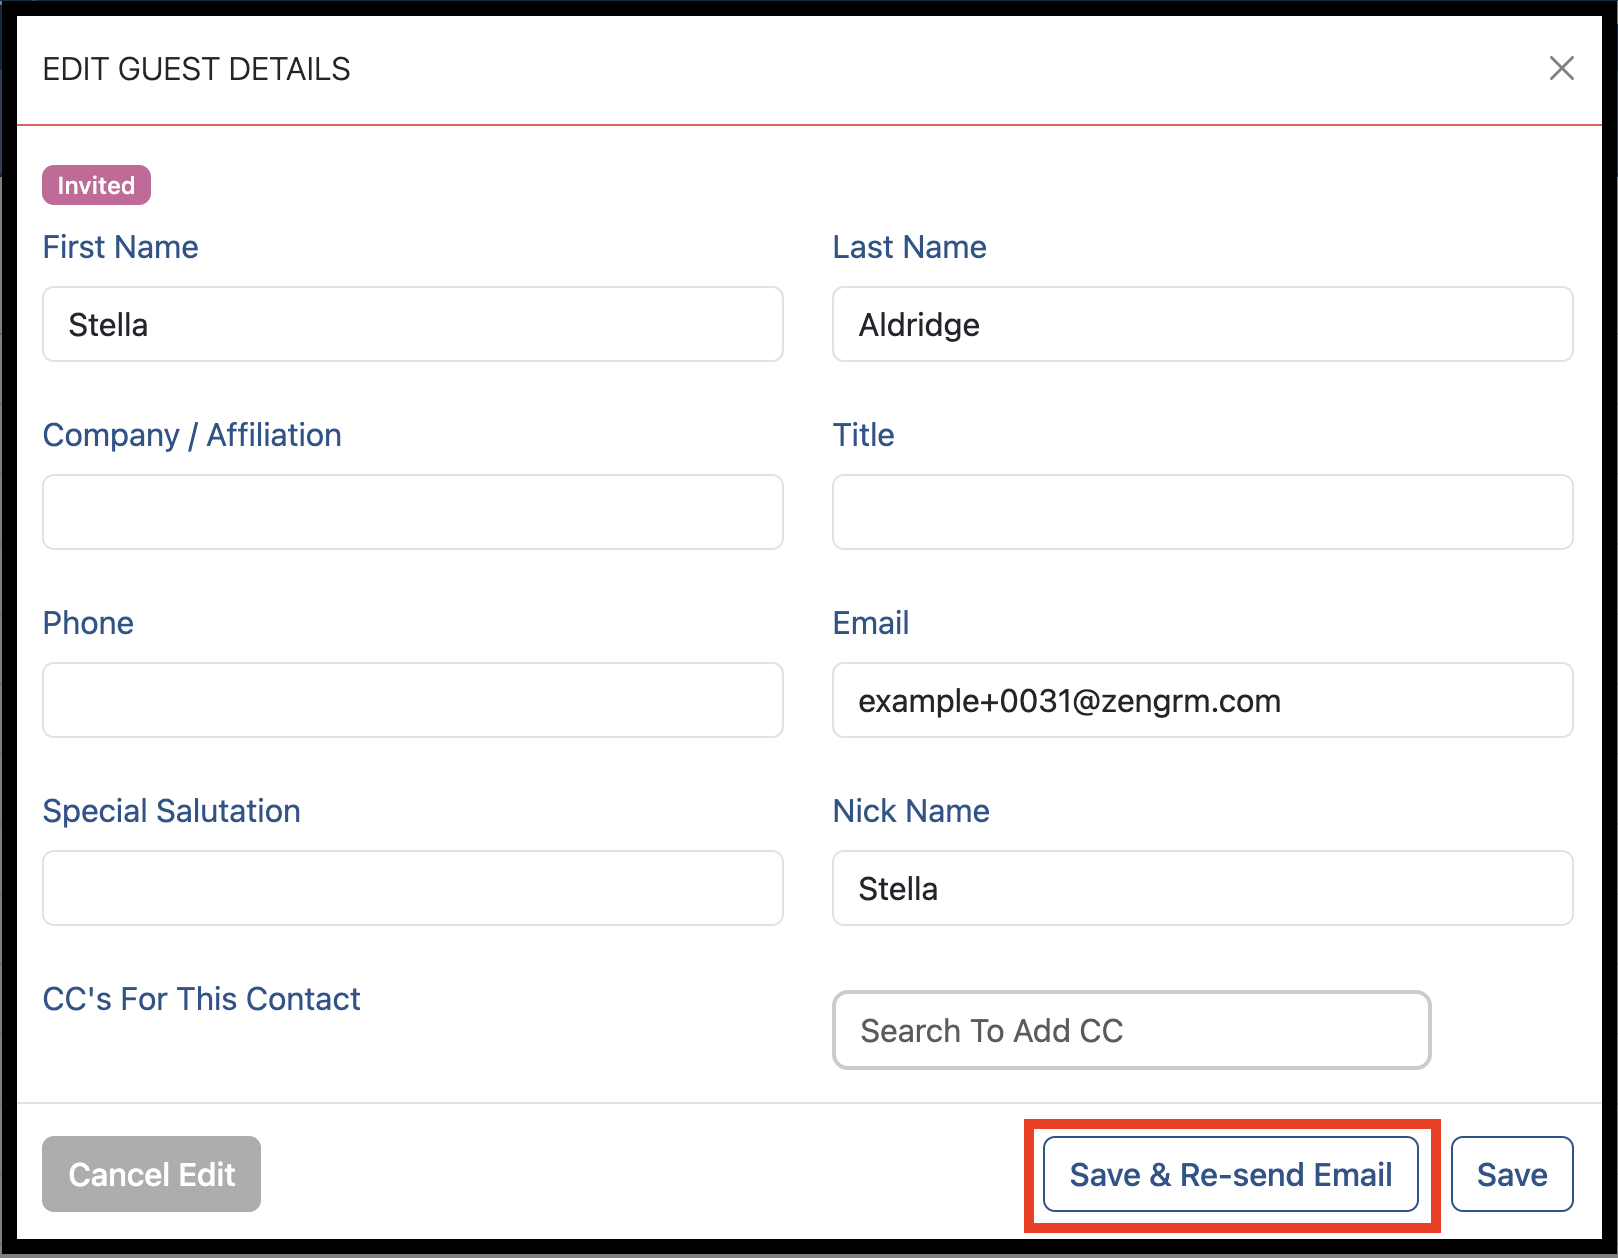Screen dimensions: 1618x1258
Task: Click the EDIT GUEST DETAILS heading
Action: point(196,69)
